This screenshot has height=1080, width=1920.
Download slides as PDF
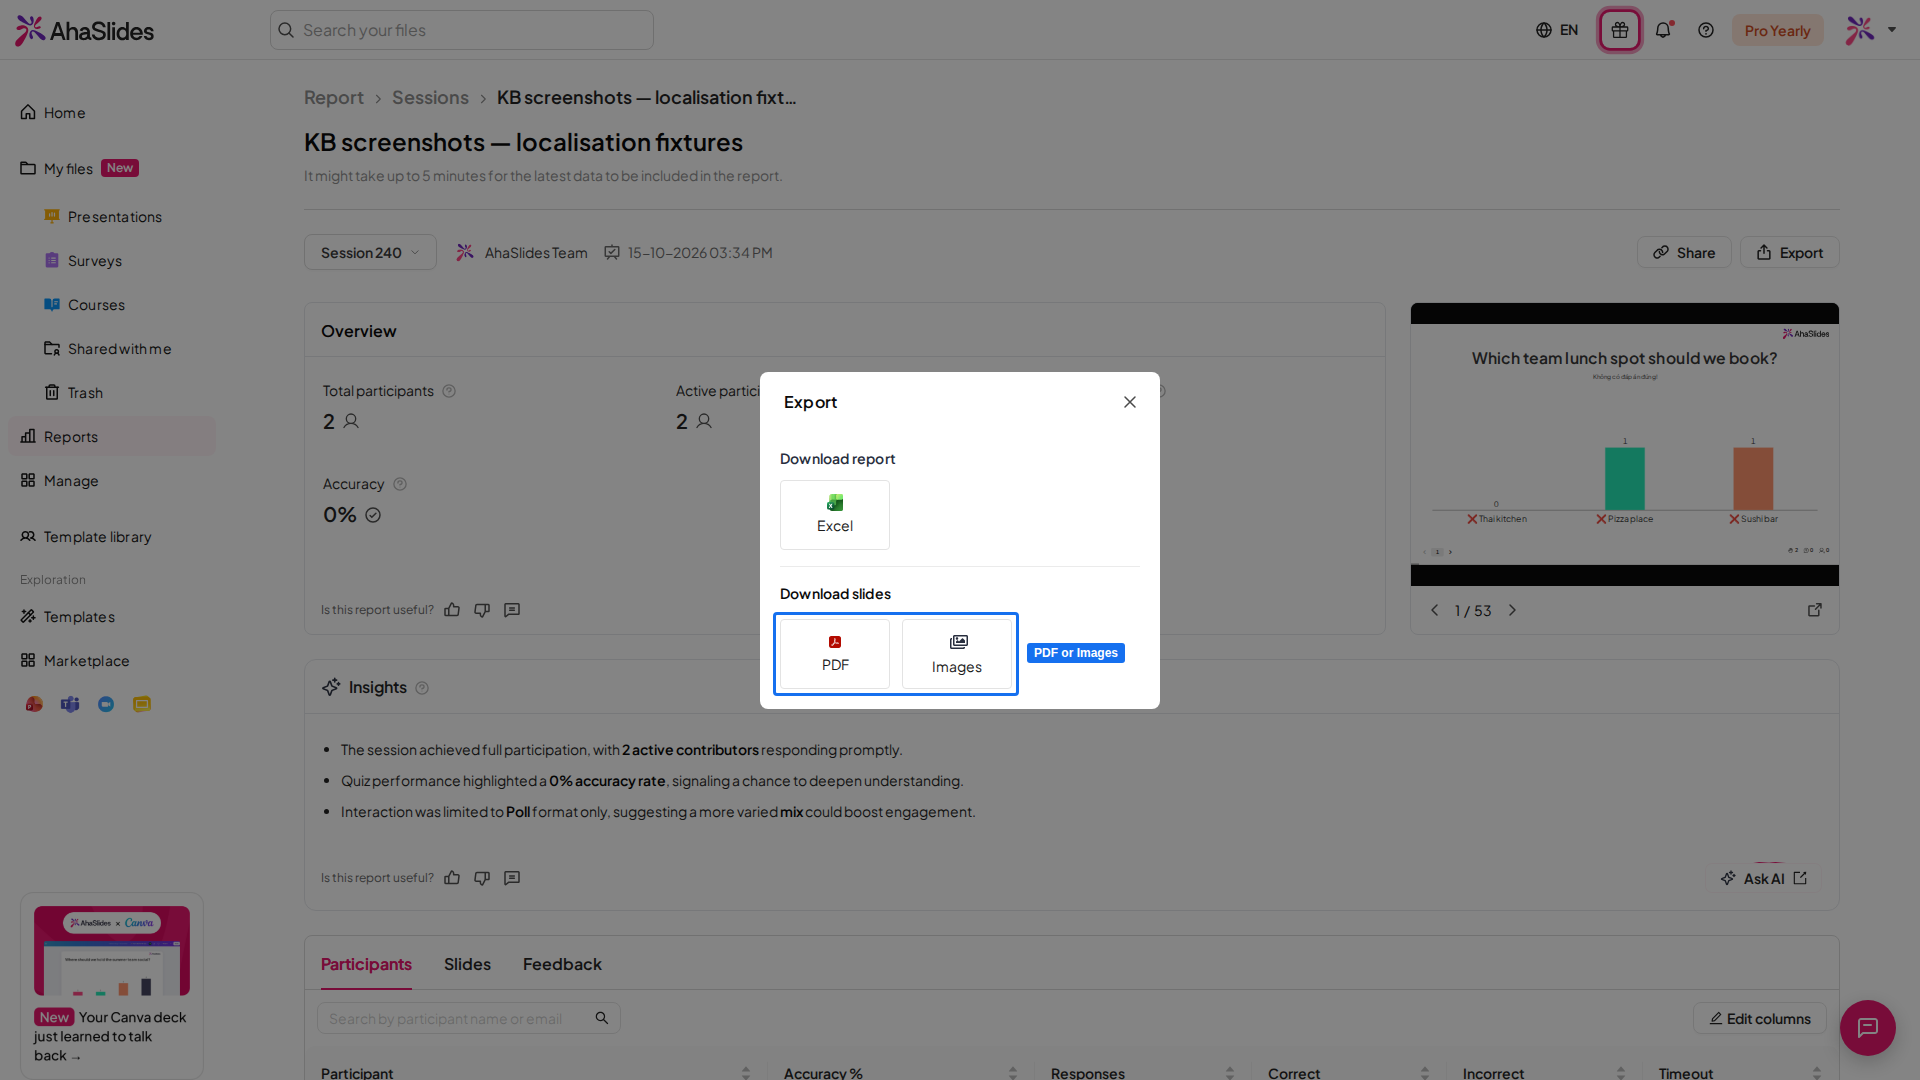(x=835, y=653)
